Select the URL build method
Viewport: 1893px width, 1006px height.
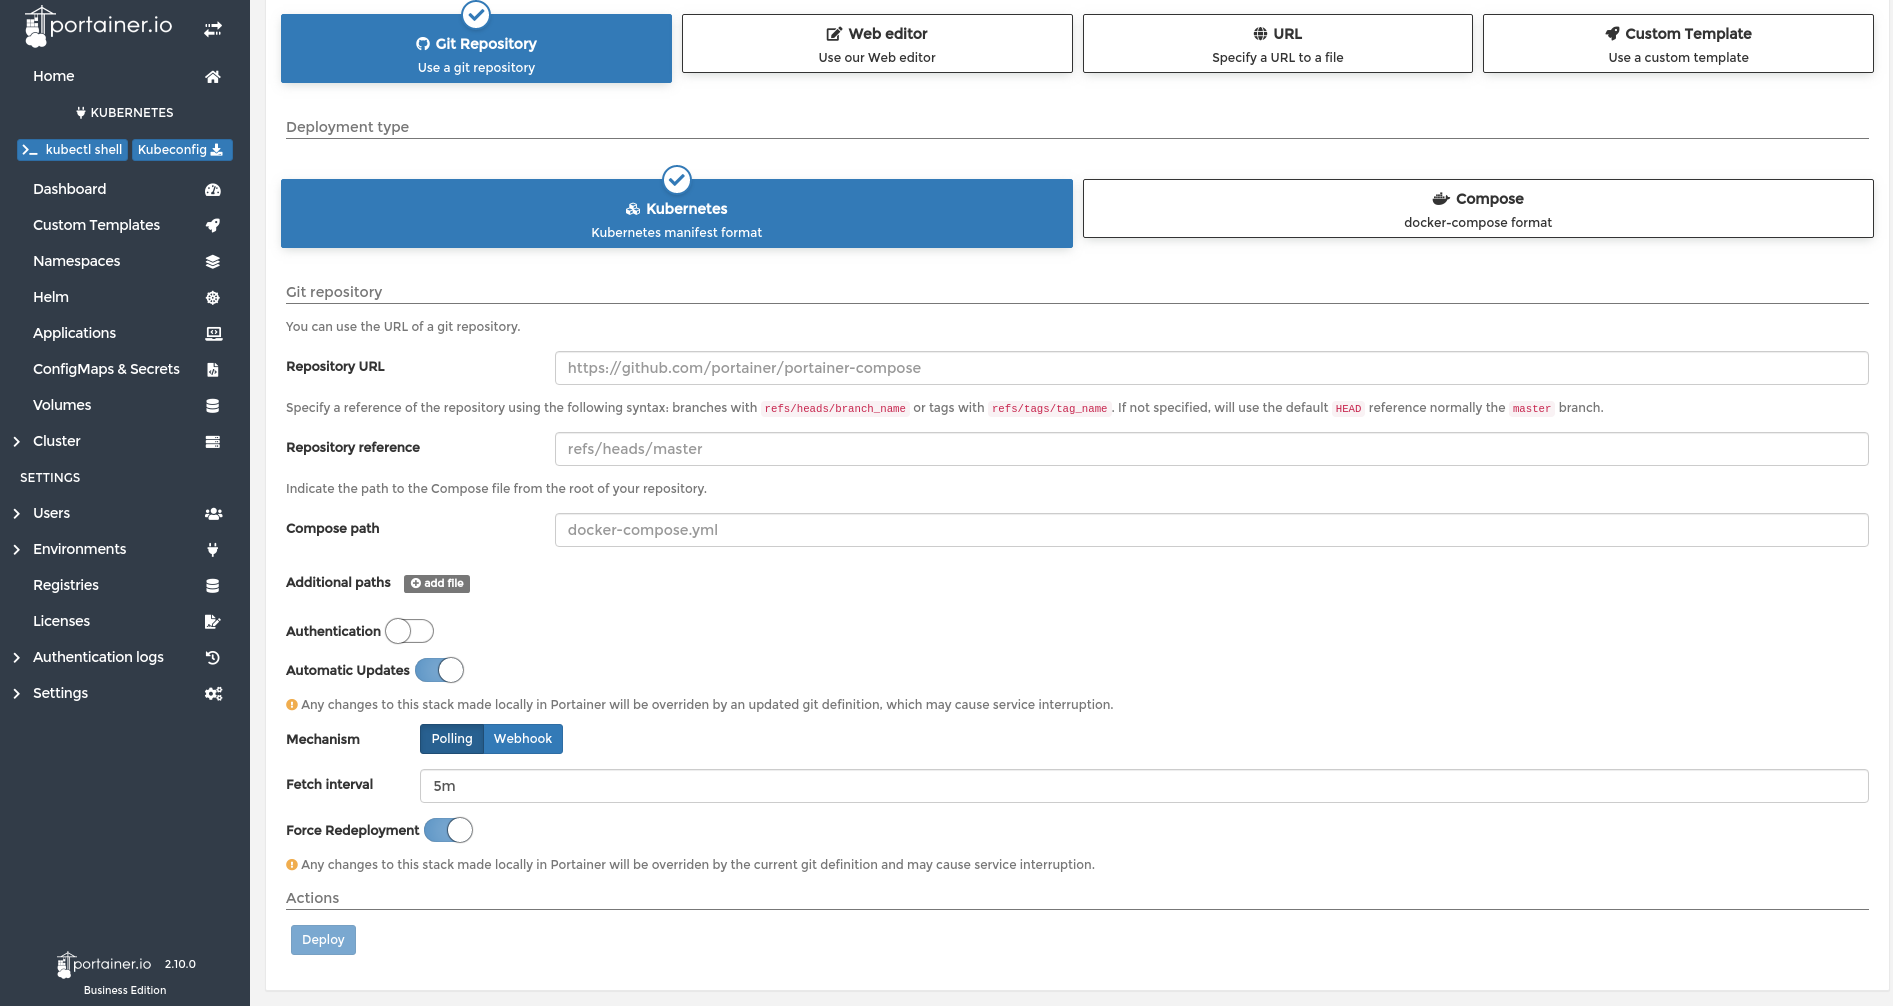[1278, 43]
